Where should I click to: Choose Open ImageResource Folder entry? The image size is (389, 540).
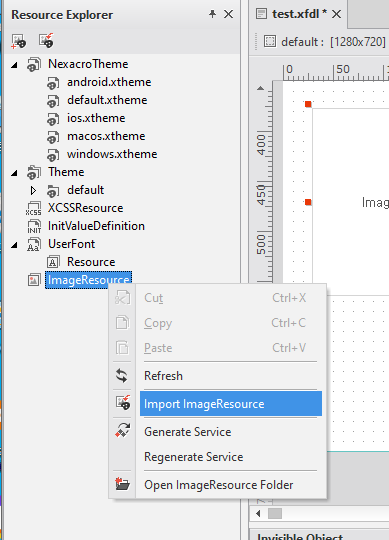[231, 485]
